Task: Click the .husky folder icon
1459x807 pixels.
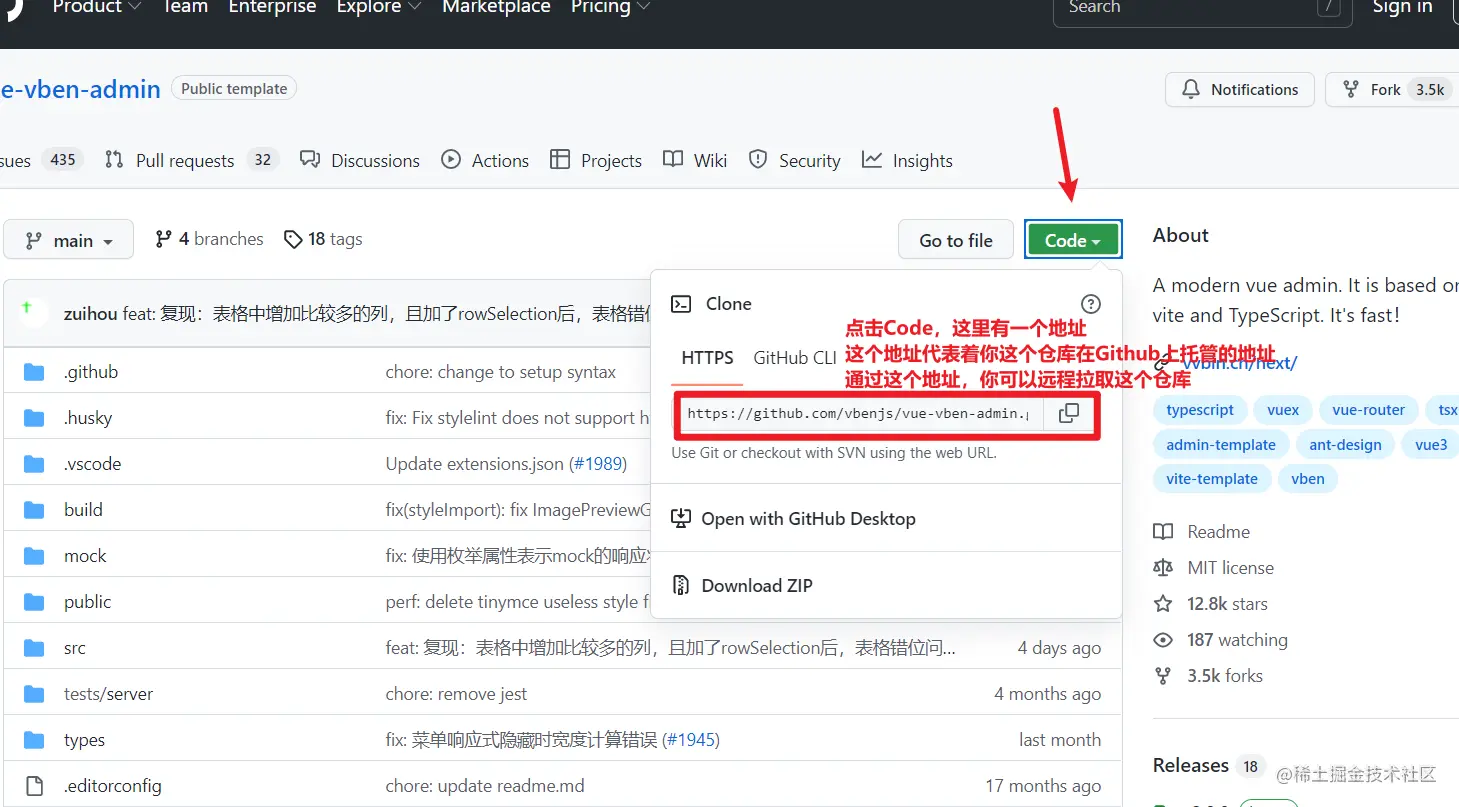Action: [x=35, y=418]
